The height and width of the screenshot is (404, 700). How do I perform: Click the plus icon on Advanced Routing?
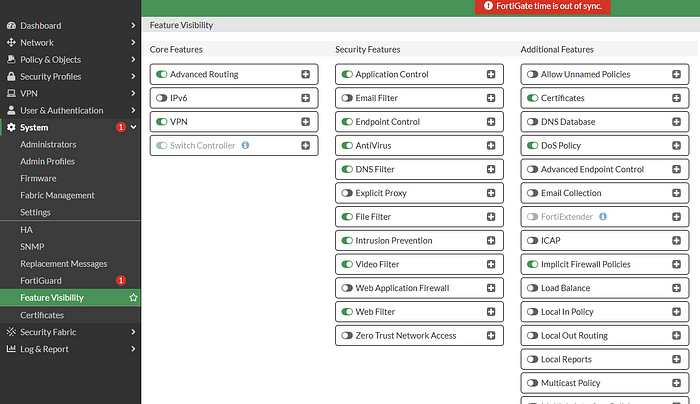(305, 74)
